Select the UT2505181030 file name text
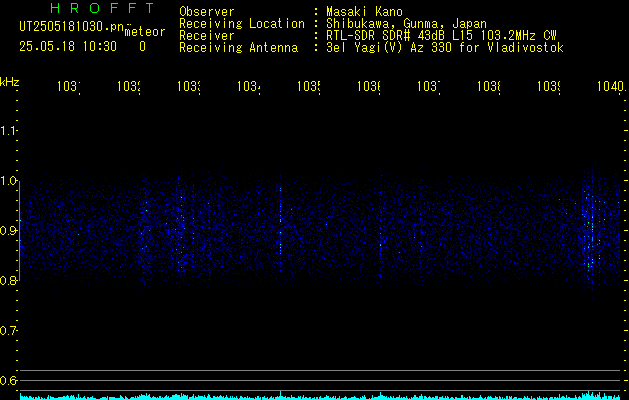This screenshot has height=400, width=629. click(71, 26)
